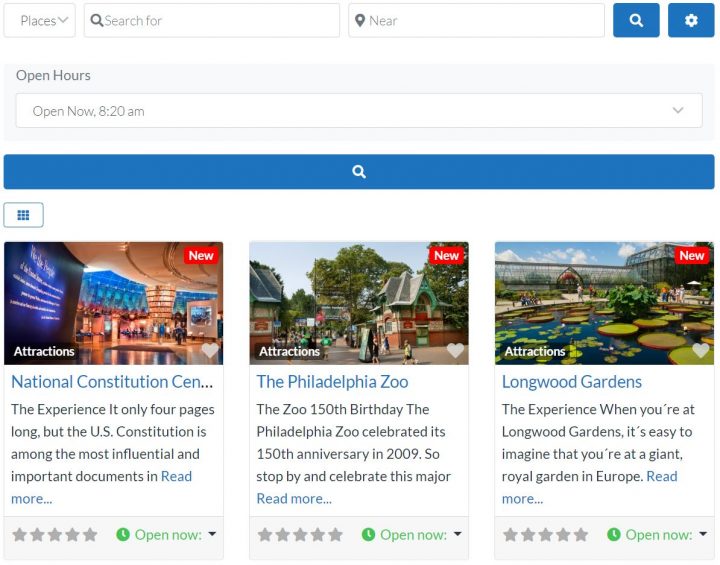The height and width of the screenshot is (565, 720).
Task: Toggle favorite heart on Longwood Gardens
Action: point(701,351)
